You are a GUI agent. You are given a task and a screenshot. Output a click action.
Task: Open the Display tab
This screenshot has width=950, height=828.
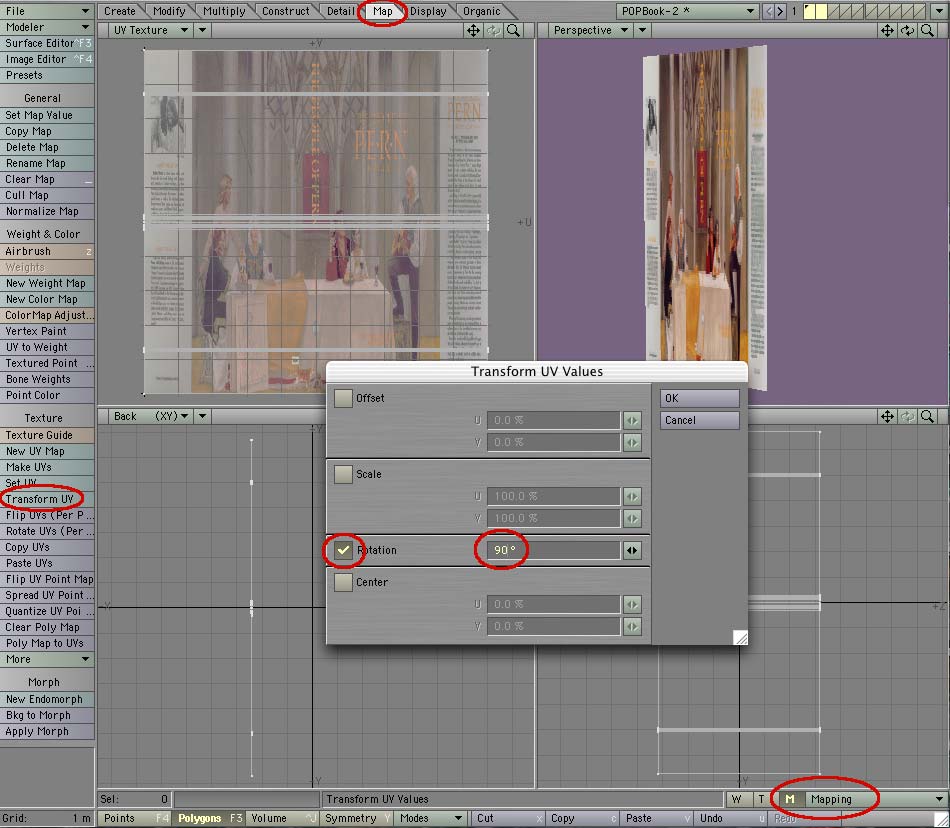point(428,11)
